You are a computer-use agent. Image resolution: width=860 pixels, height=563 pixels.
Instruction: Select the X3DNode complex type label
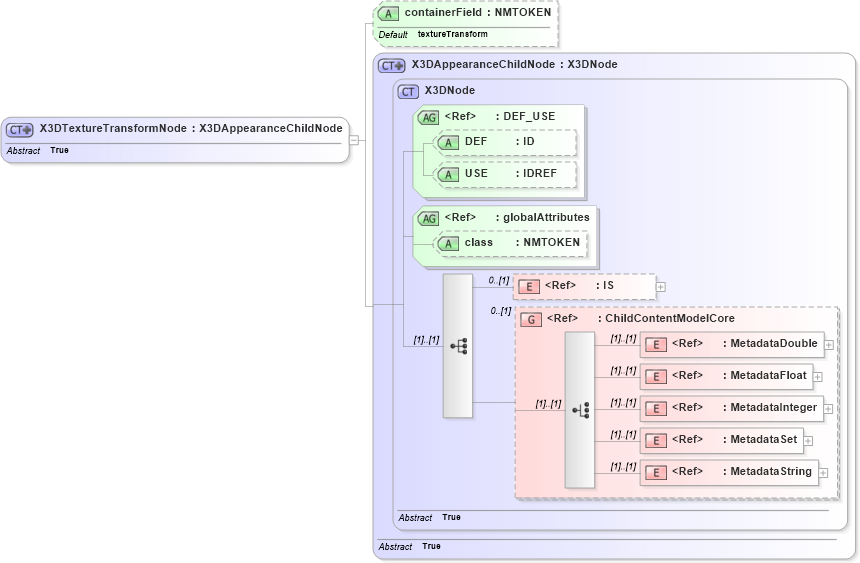[x=450, y=91]
